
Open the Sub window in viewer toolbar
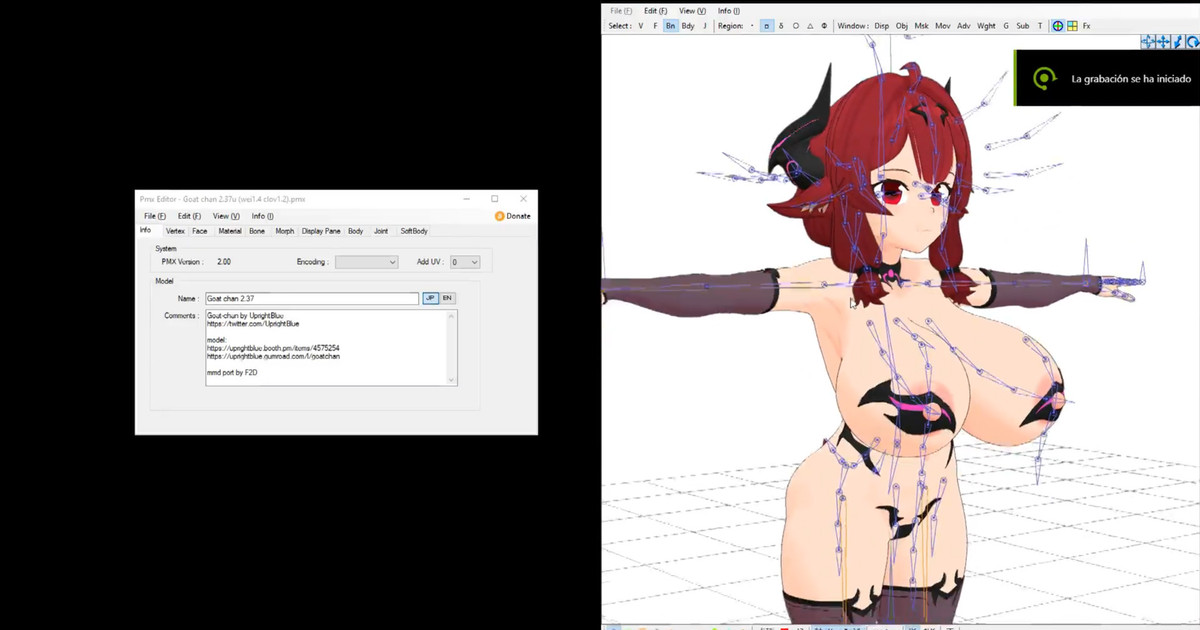(1023, 26)
